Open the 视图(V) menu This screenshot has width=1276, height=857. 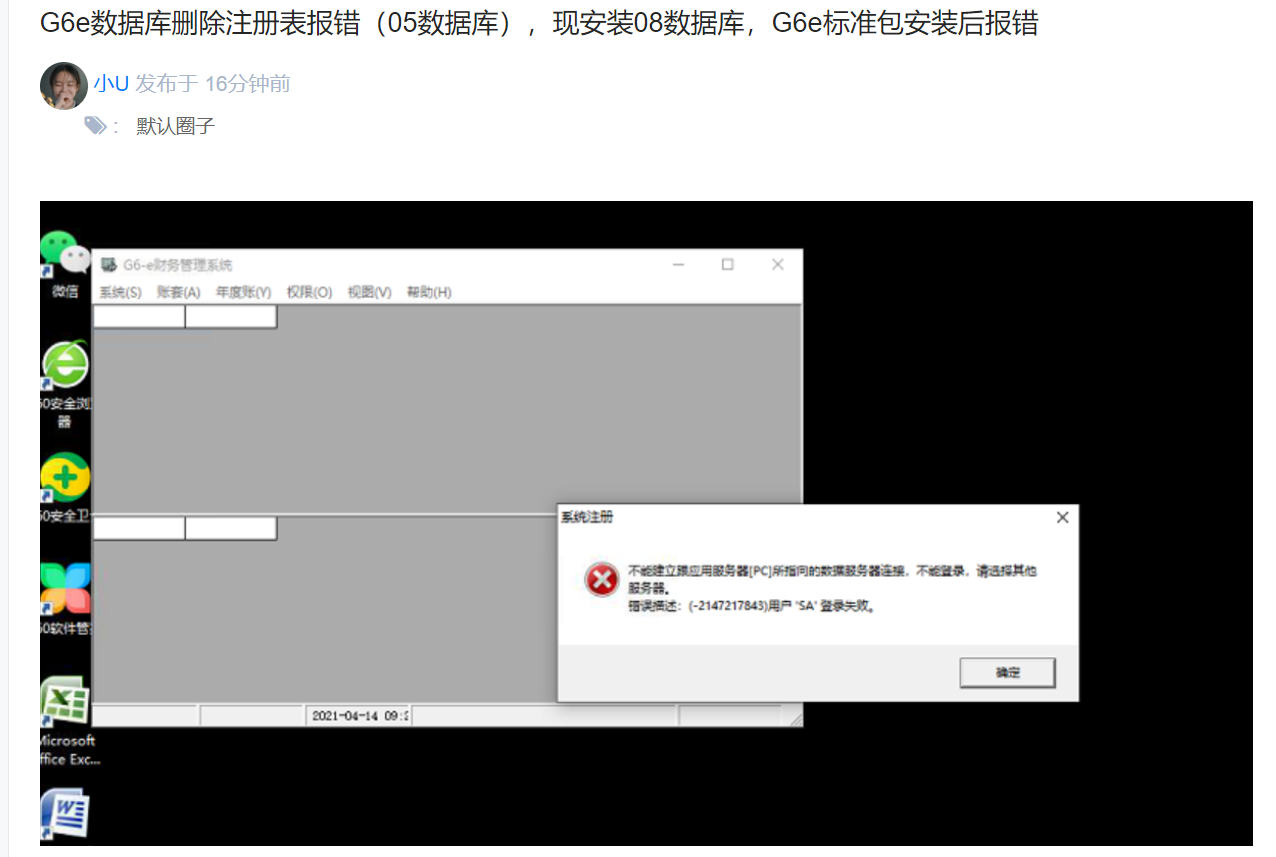pyautogui.click(x=369, y=292)
